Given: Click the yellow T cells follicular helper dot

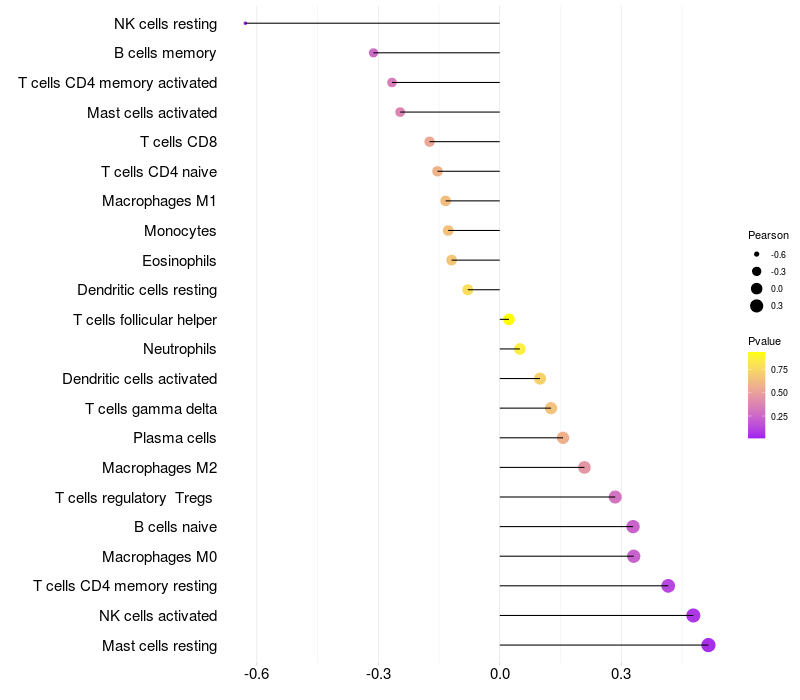Looking at the screenshot, I should click(x=508, y=319).
